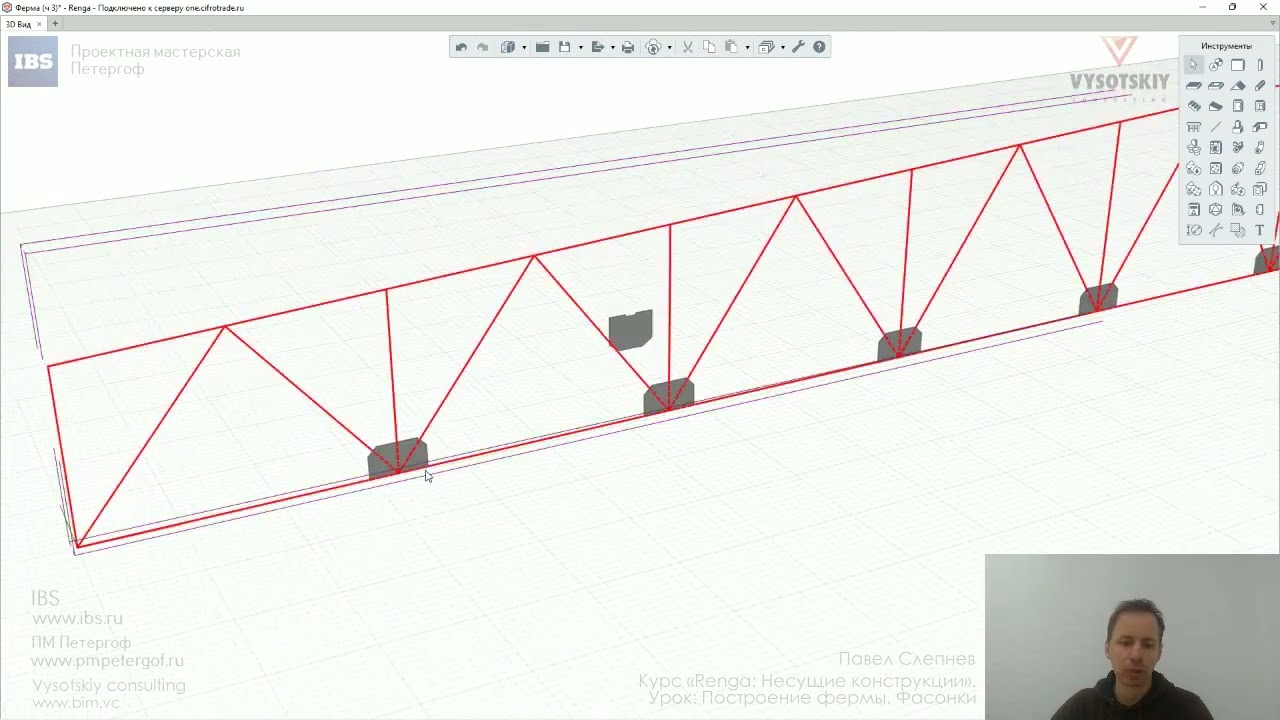
Task: Open the 3D view cube button
Action: click(x=508, y=47)
